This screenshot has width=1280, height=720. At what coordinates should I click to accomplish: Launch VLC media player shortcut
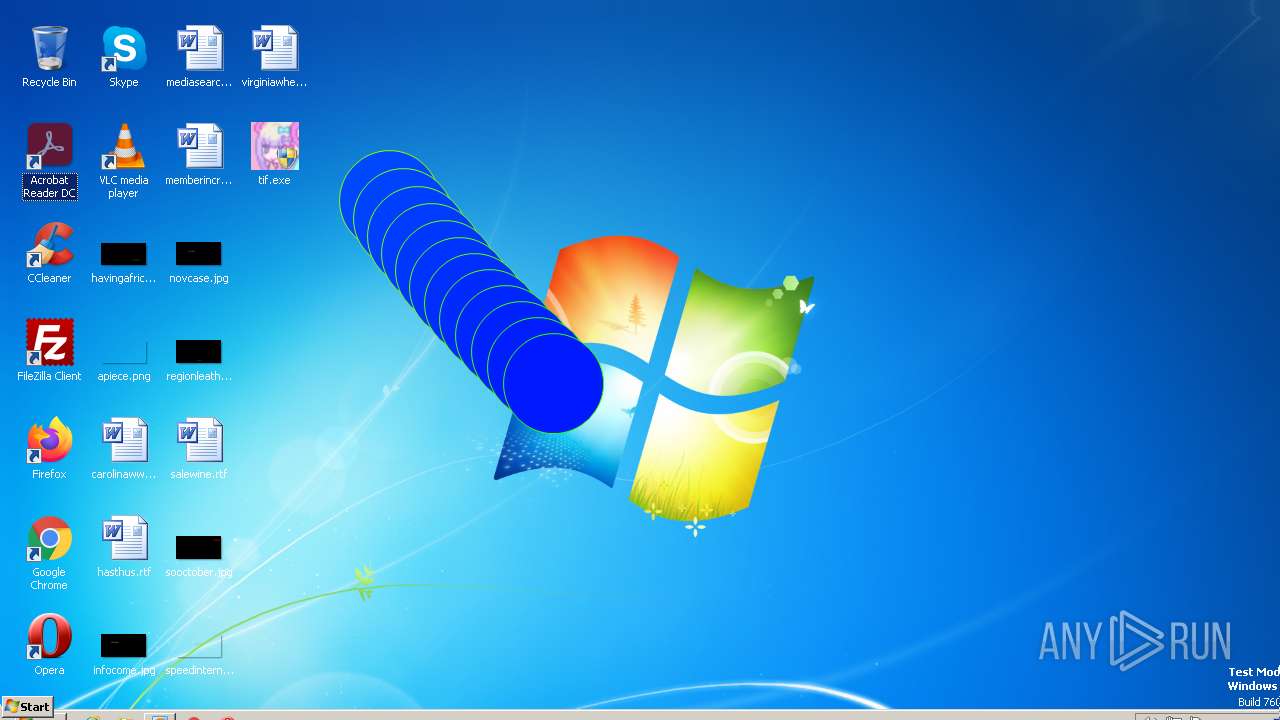click(x=124, y=161)
